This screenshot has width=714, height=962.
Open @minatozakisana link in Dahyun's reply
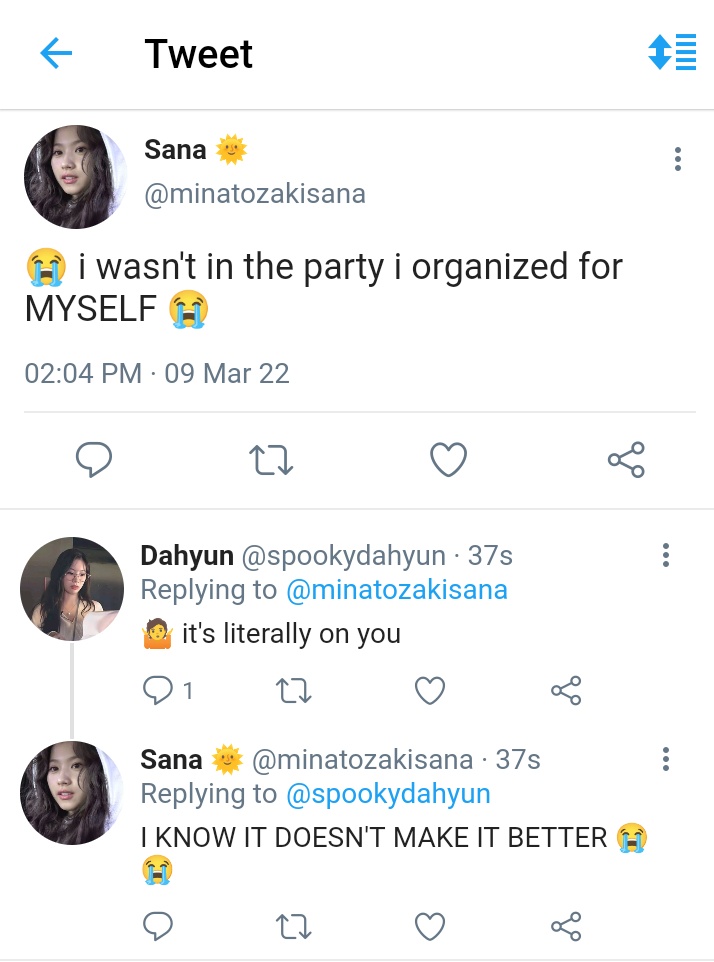click(x=397, y=590)
